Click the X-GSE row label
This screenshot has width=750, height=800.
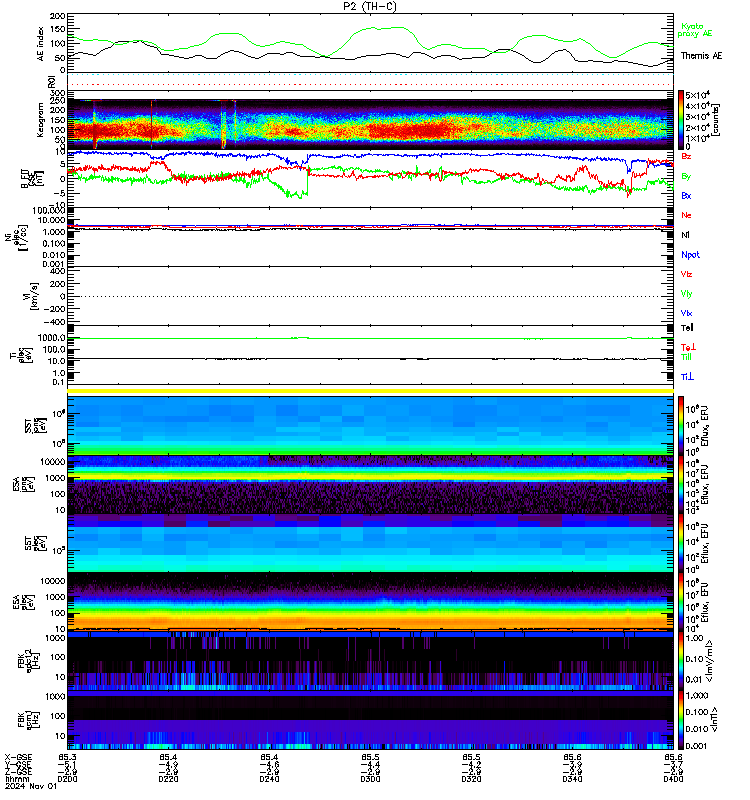(x=18, y=757)
